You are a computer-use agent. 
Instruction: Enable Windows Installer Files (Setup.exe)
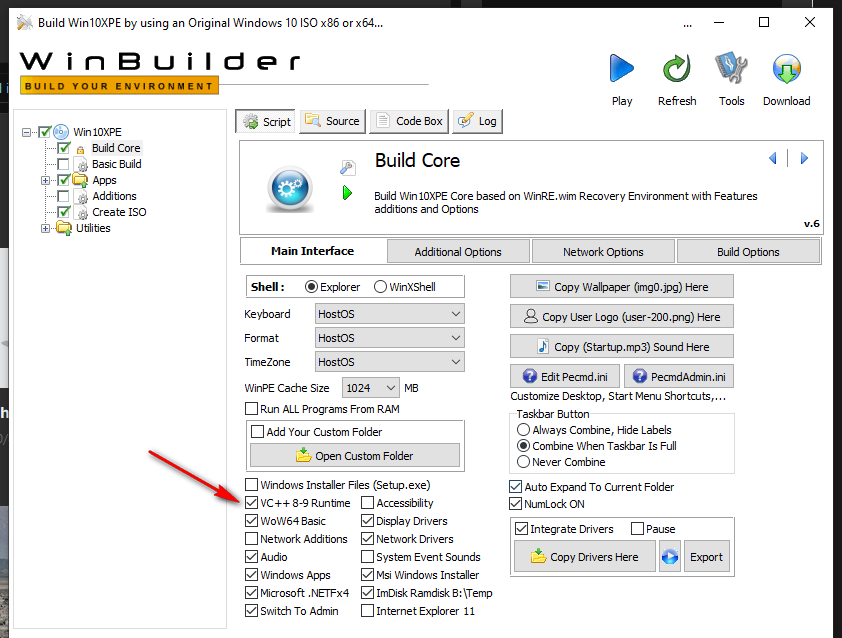pyautogui.click(x=251, y=484)
